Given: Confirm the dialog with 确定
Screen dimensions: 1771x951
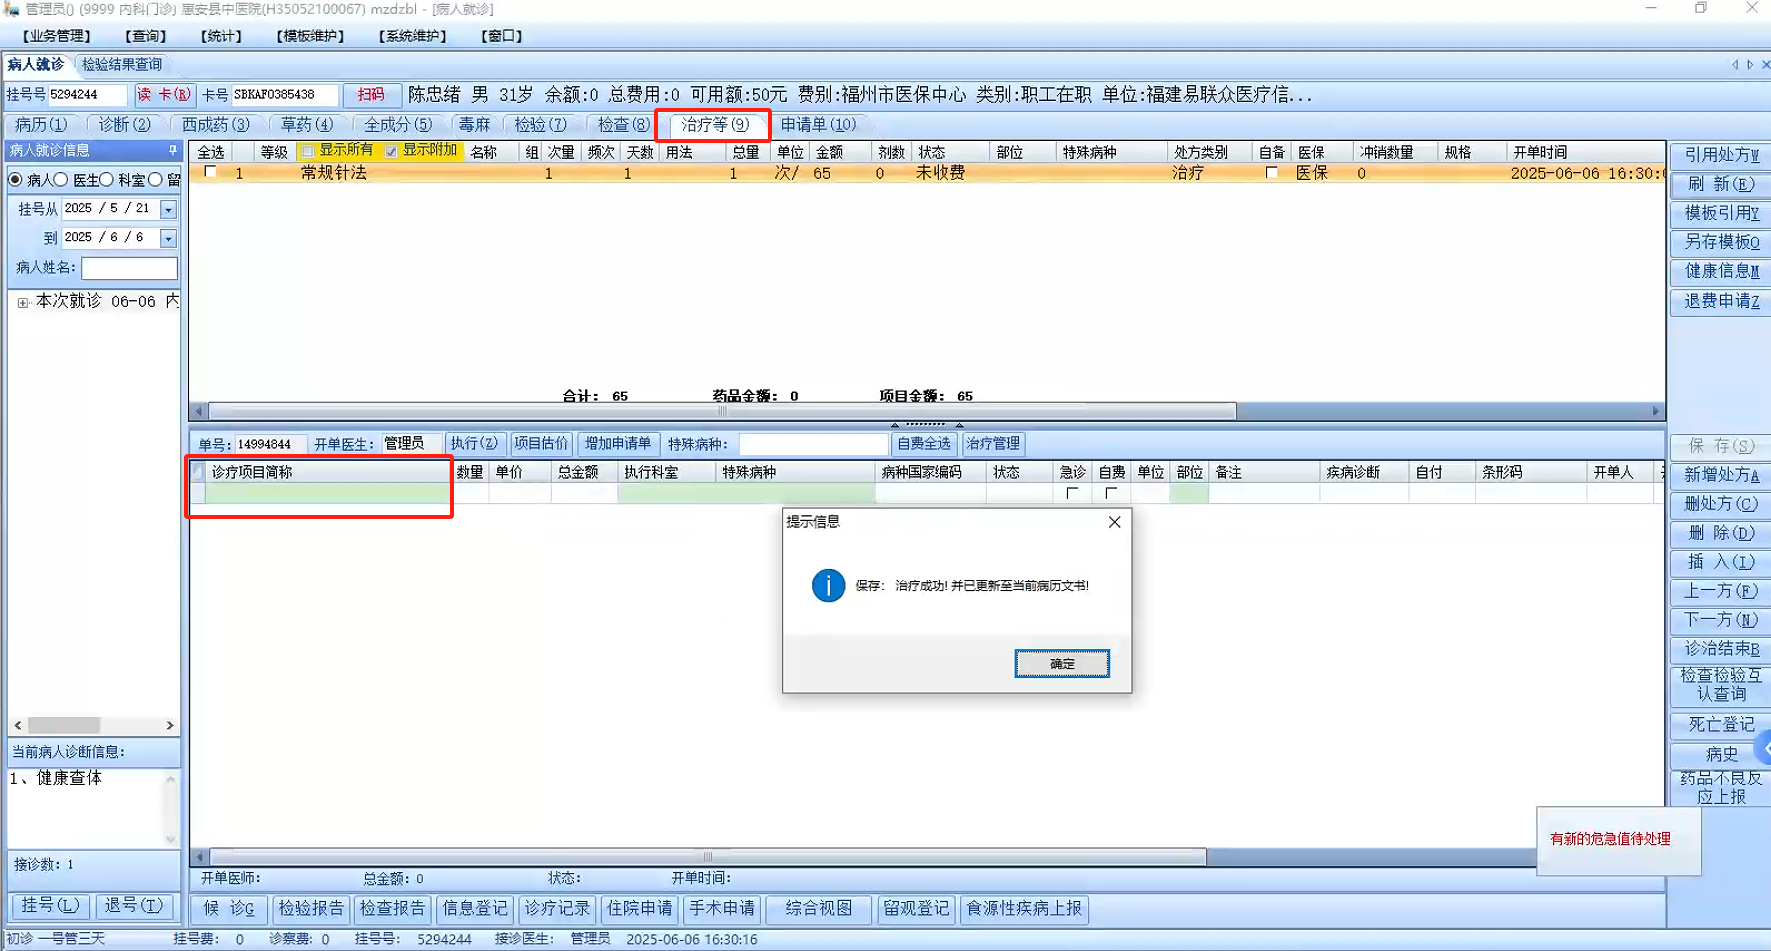Looking at the screenshot, I should [x=1062, y=664].
